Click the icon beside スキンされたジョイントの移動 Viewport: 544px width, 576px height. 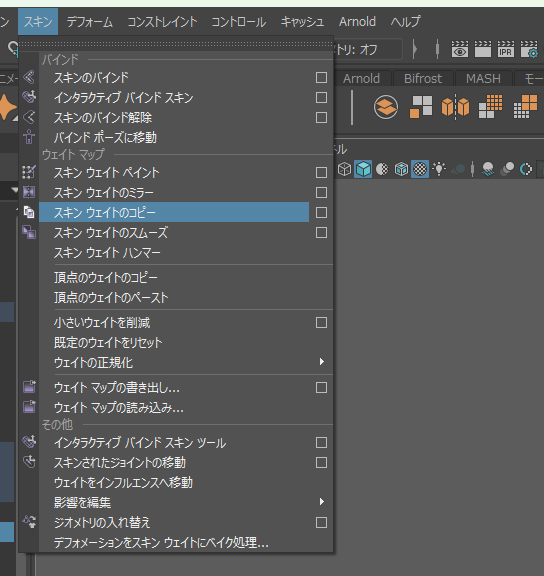pyautogui.click(x=29, y=462)
